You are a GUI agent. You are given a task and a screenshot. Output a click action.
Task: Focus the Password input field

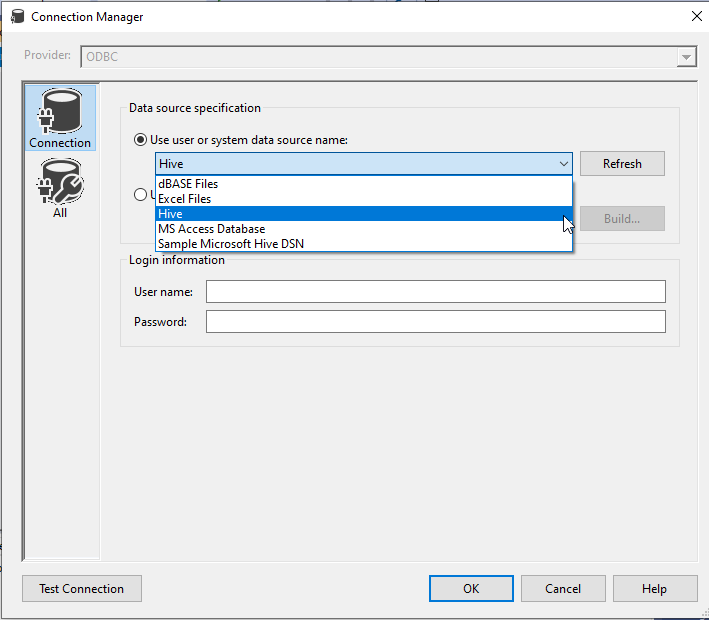coord(435,322)
